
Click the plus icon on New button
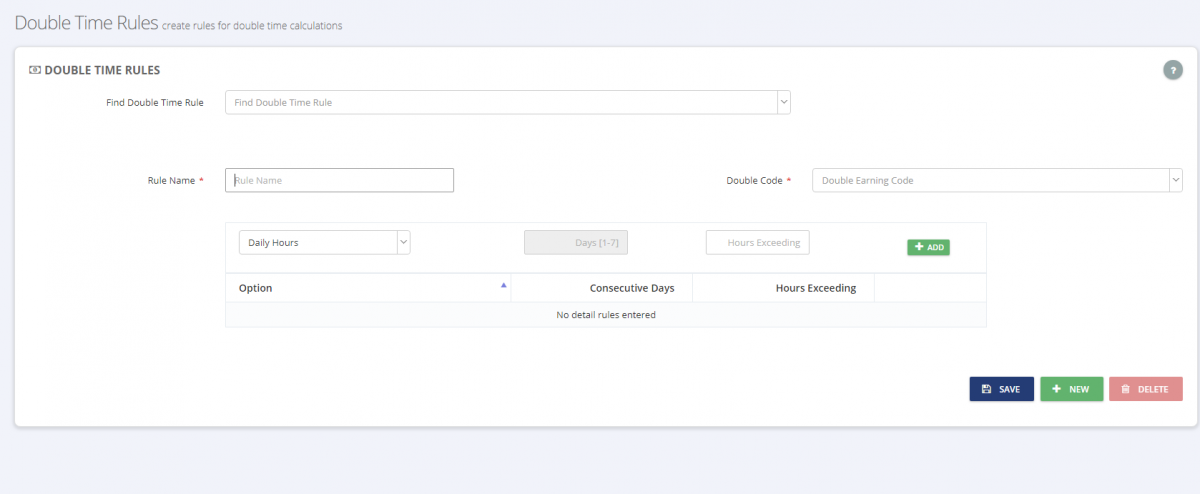pyautogui.click(x=1056, y=389)
